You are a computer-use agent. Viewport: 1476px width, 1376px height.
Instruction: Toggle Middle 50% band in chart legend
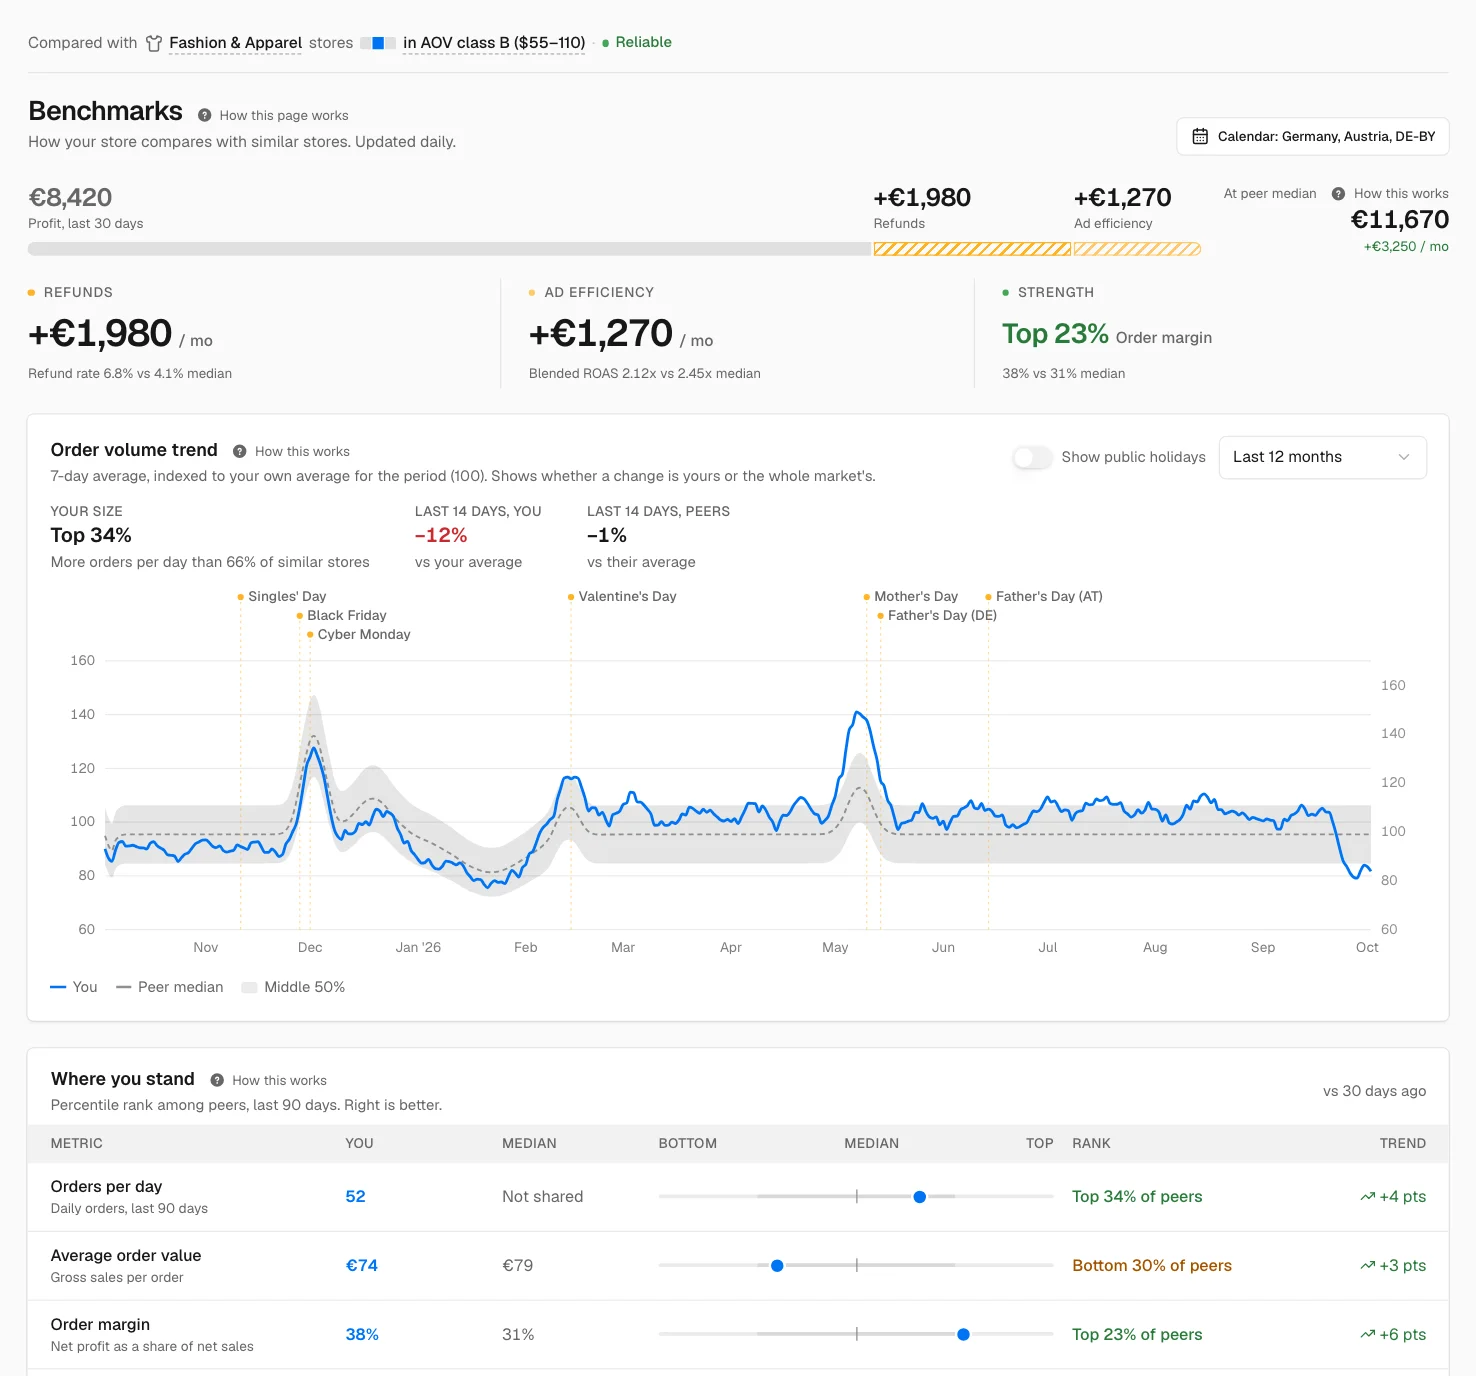point(293,987)
